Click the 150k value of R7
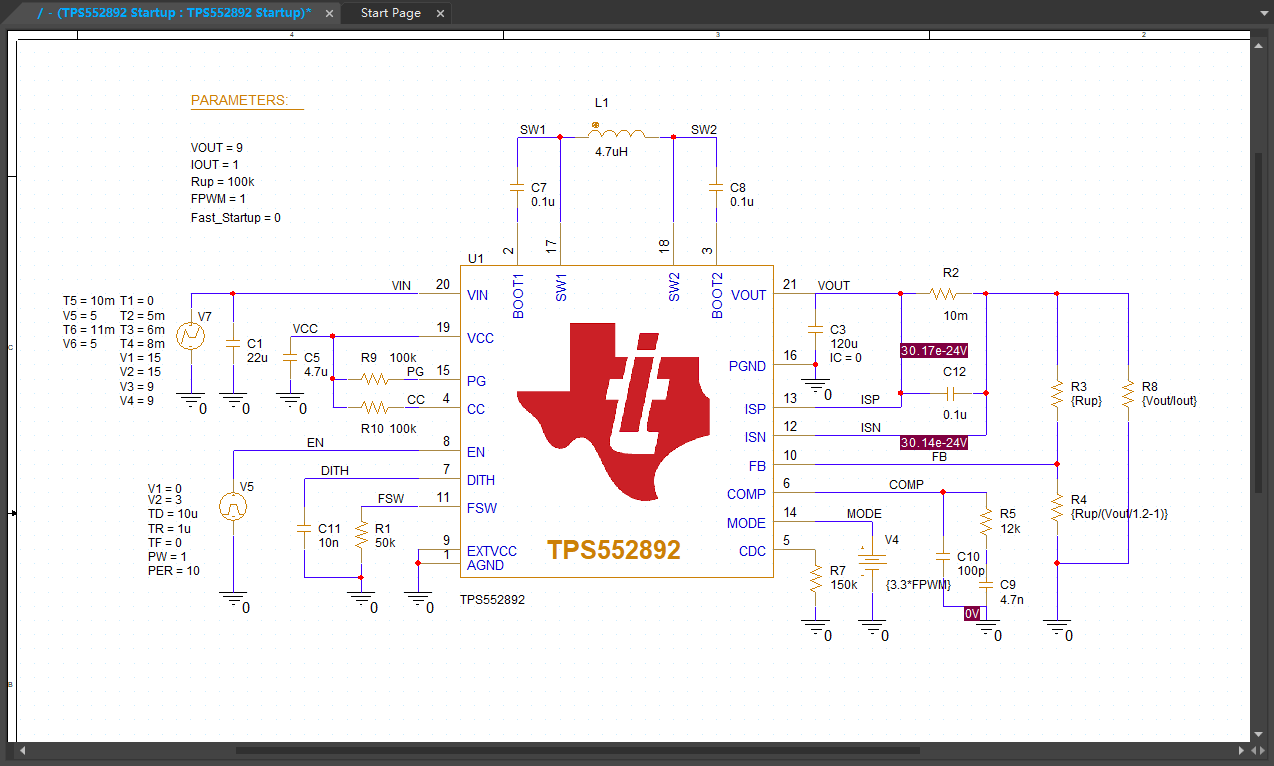This screenshot has width=1274, height=766. tap(845, 585)
